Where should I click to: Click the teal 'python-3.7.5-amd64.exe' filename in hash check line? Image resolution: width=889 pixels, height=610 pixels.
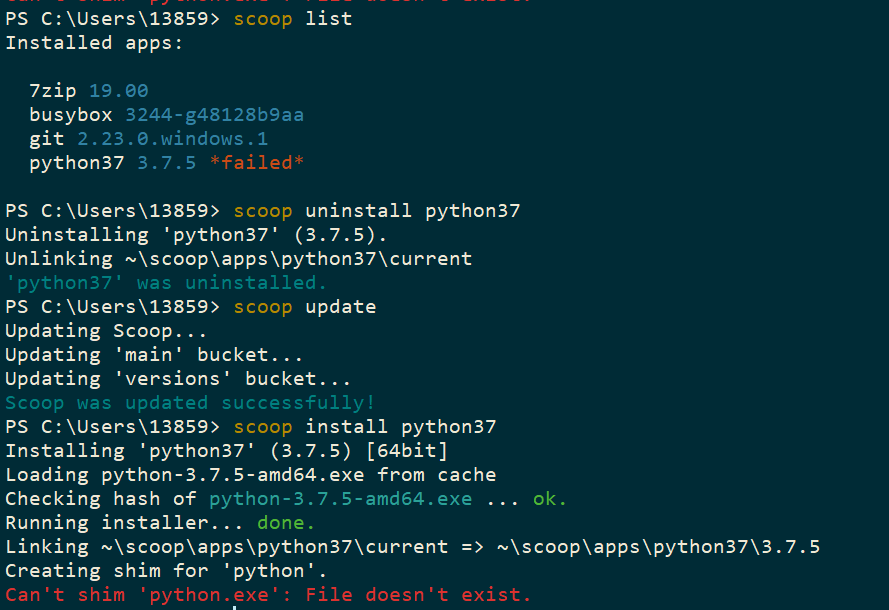[x=341, y=499]
